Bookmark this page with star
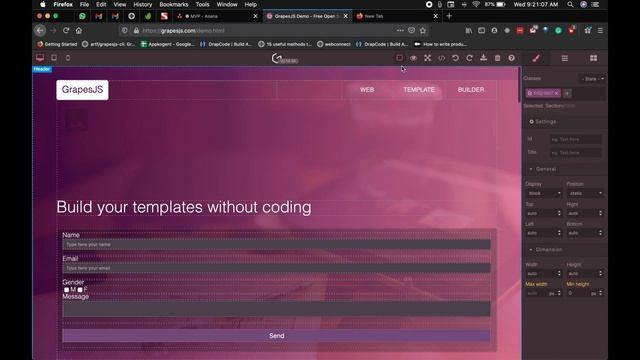 423,30
